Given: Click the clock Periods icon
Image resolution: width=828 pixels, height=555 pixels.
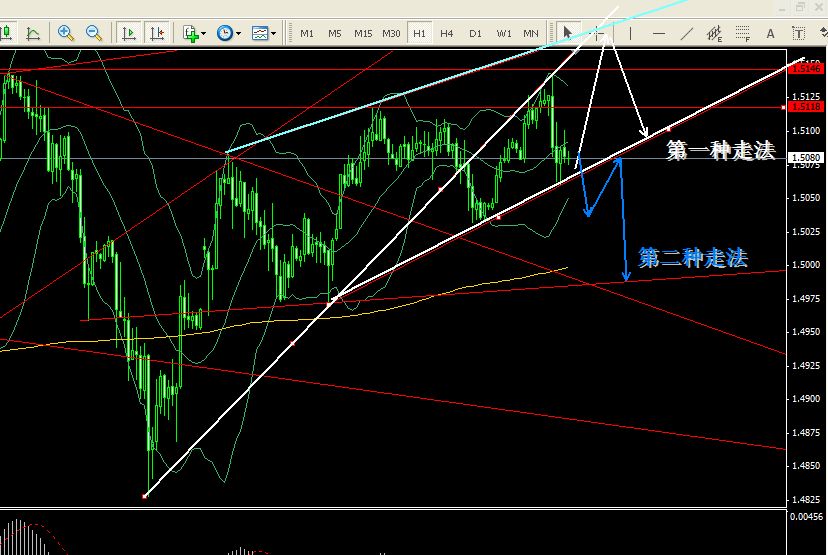Looking at the screenshot, I should click(225, 33).
